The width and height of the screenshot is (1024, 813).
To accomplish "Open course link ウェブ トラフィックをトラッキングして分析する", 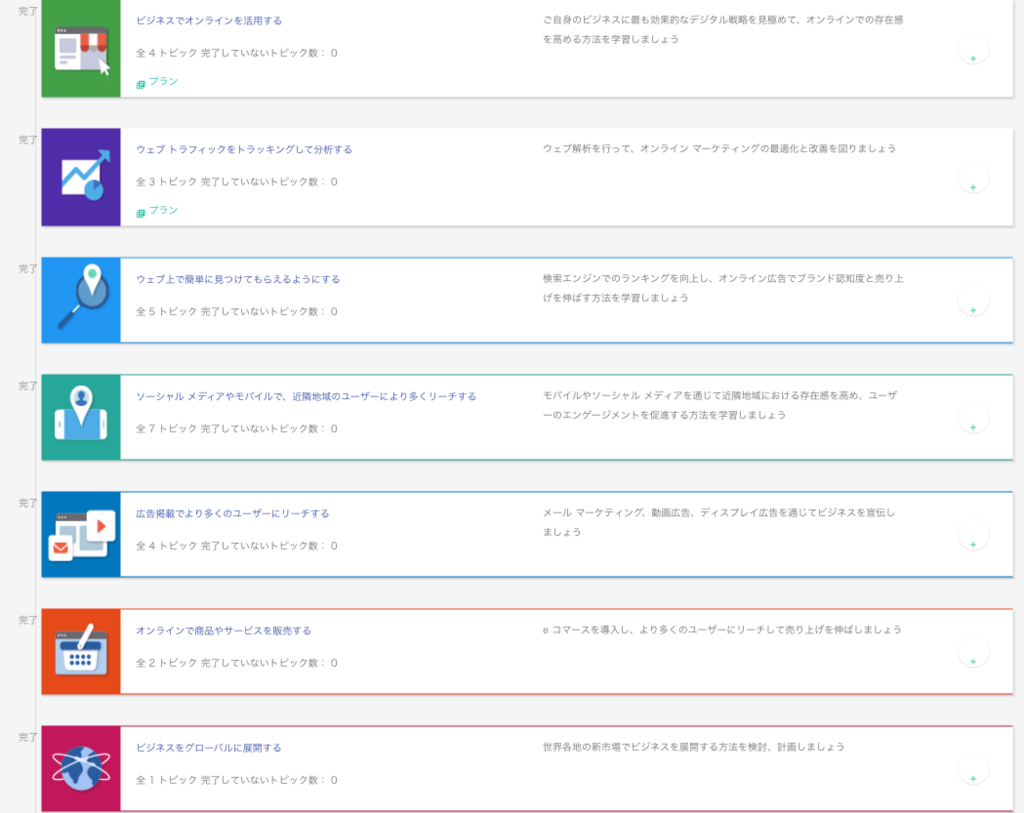I will pos(244,150).
